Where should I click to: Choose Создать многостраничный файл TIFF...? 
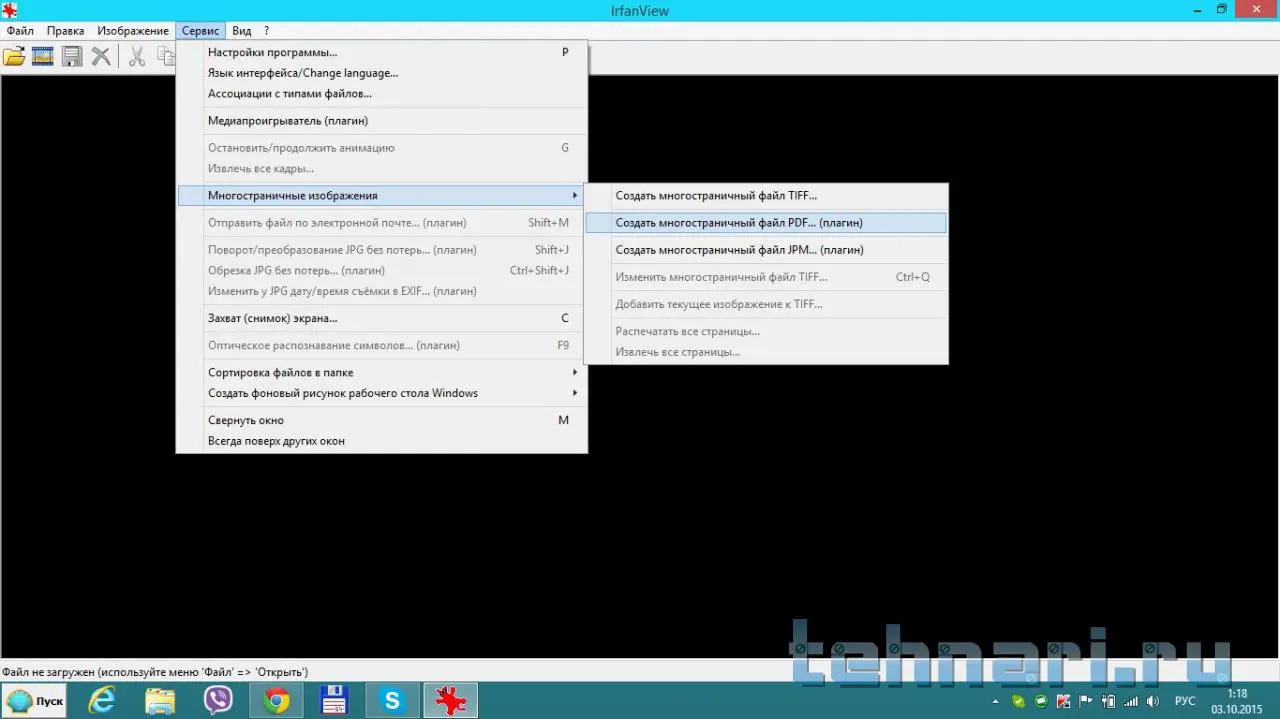[x=766, y=196]
